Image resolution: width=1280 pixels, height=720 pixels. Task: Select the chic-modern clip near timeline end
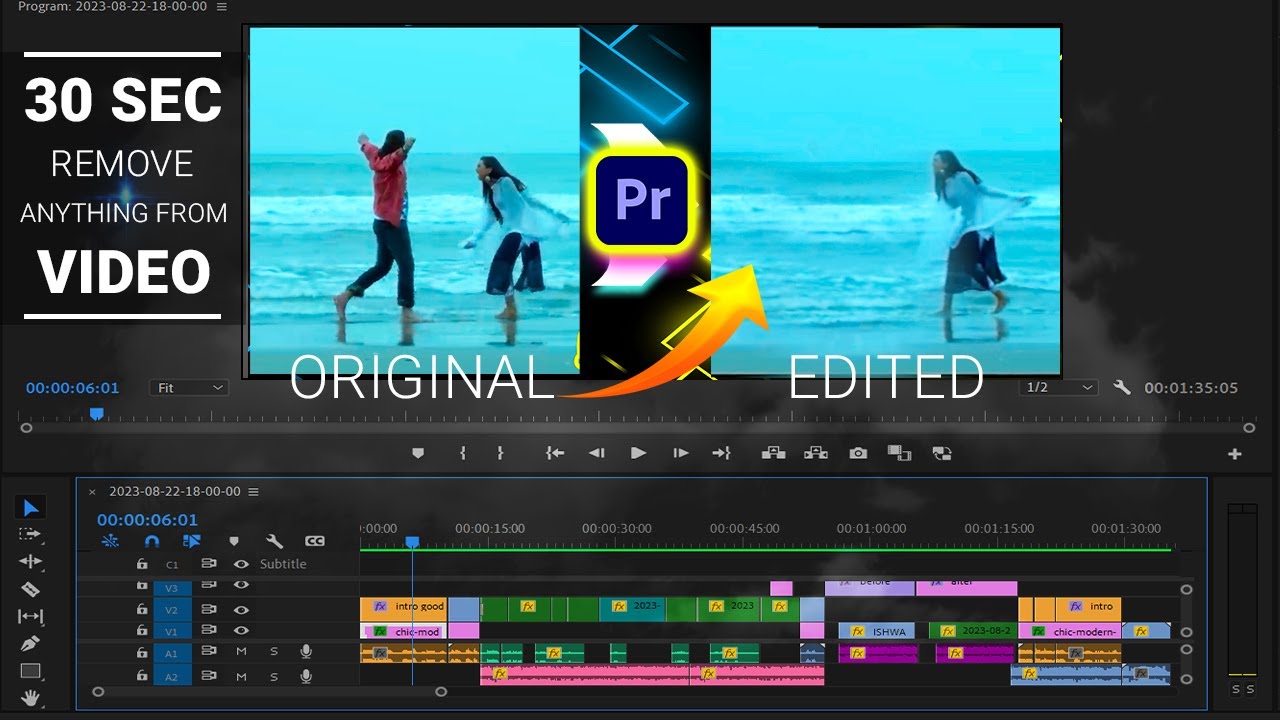(1069, 631)
